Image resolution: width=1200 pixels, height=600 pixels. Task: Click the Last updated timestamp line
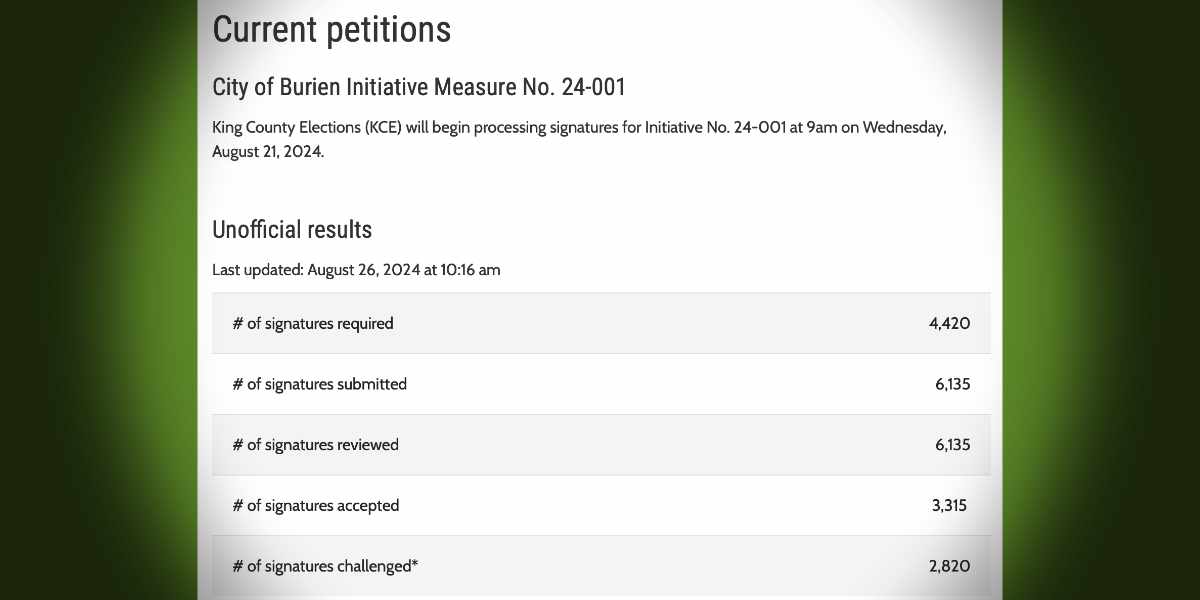pyautogui.click(x=356, y=270)
